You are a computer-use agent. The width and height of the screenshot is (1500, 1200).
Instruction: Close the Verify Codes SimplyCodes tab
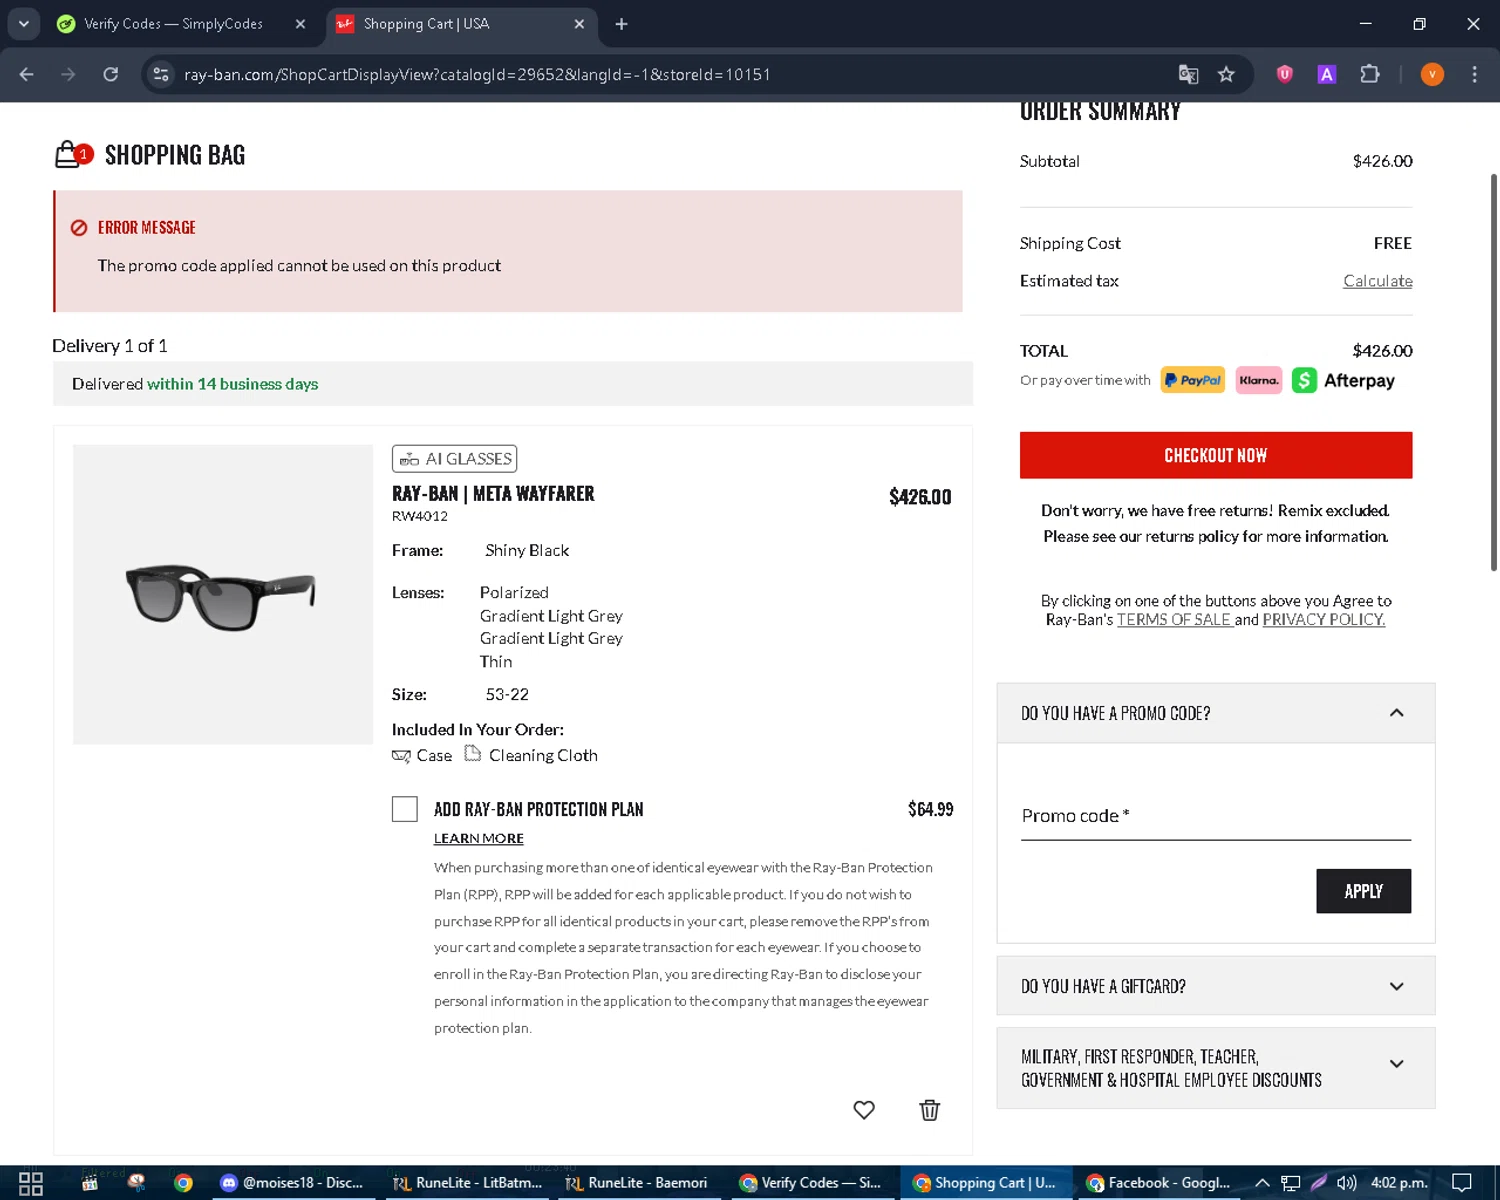pos(300,24)
